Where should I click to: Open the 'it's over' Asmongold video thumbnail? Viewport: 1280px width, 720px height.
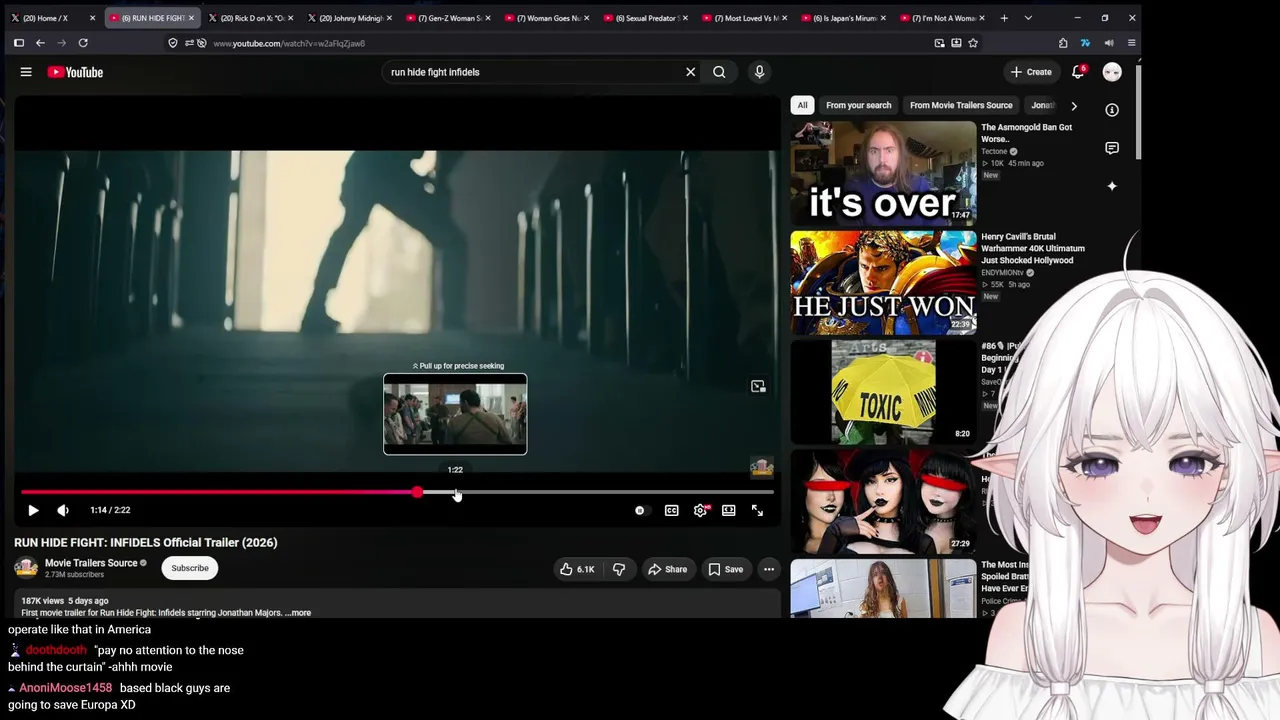coord(883,173)
